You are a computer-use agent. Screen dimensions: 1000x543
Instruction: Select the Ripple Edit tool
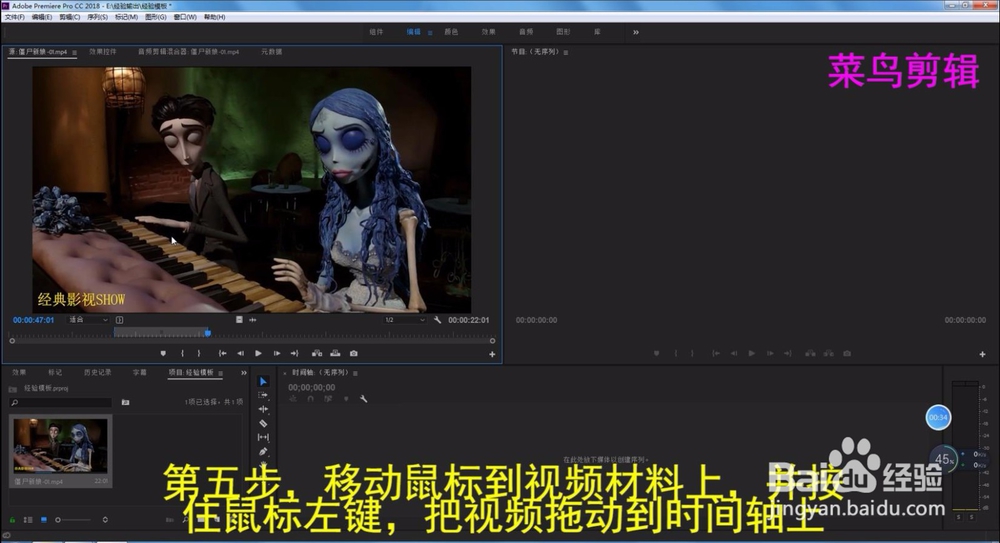[x=263, y=409]
